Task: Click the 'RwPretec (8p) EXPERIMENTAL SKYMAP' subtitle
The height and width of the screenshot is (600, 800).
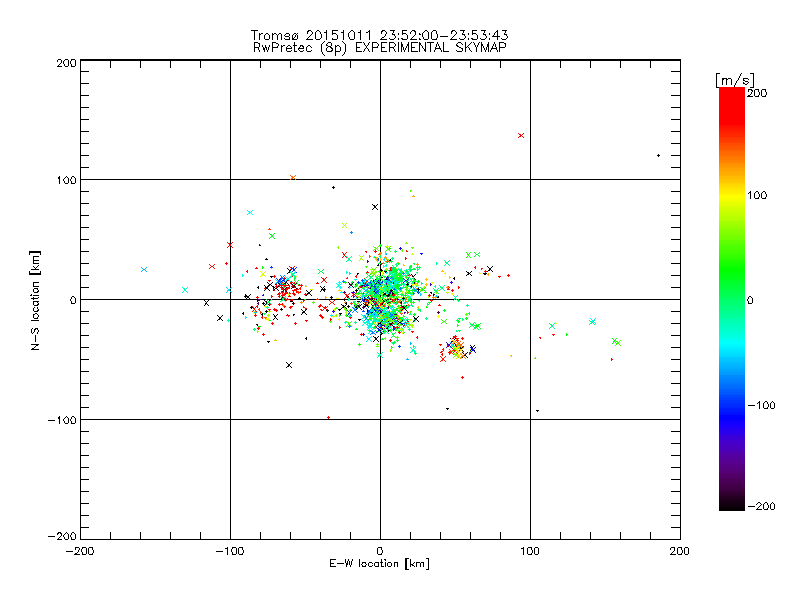Action: [x=380, y=48]
